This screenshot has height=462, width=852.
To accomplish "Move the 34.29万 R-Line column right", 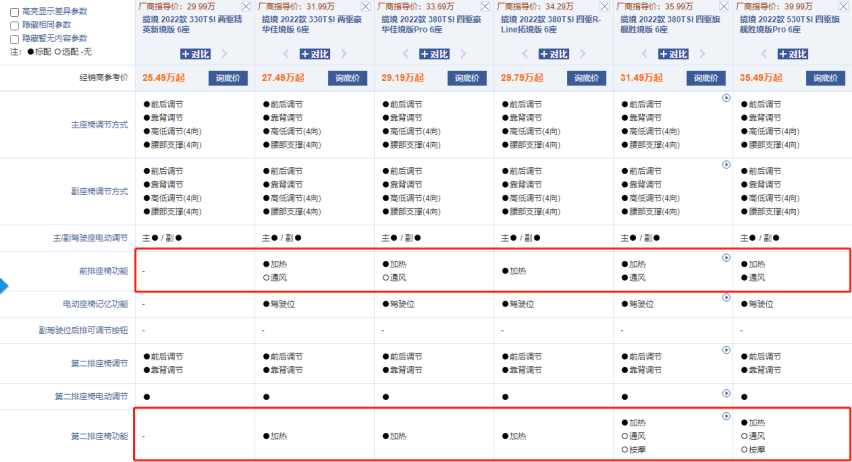I will coord(583,54).
